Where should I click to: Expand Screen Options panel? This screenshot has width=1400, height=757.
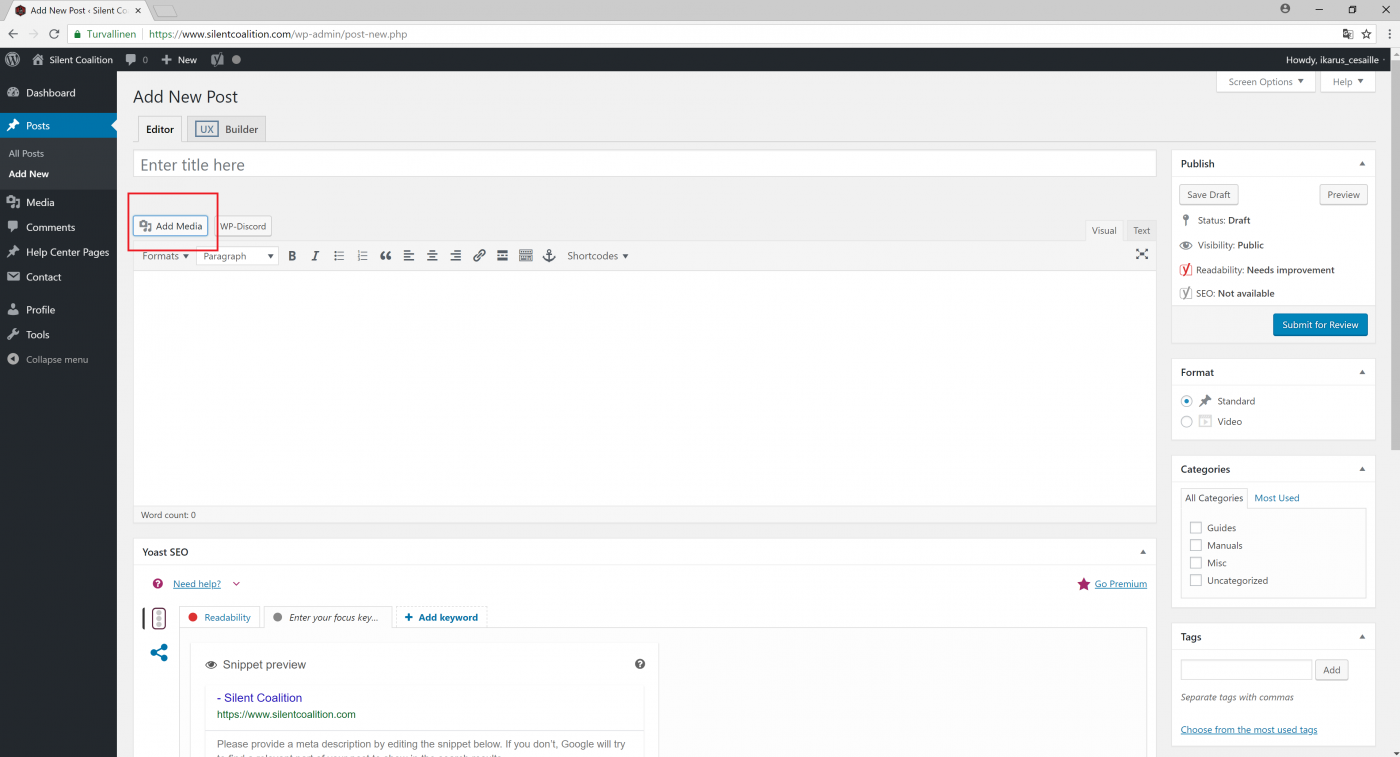(x=1266, y=82)
